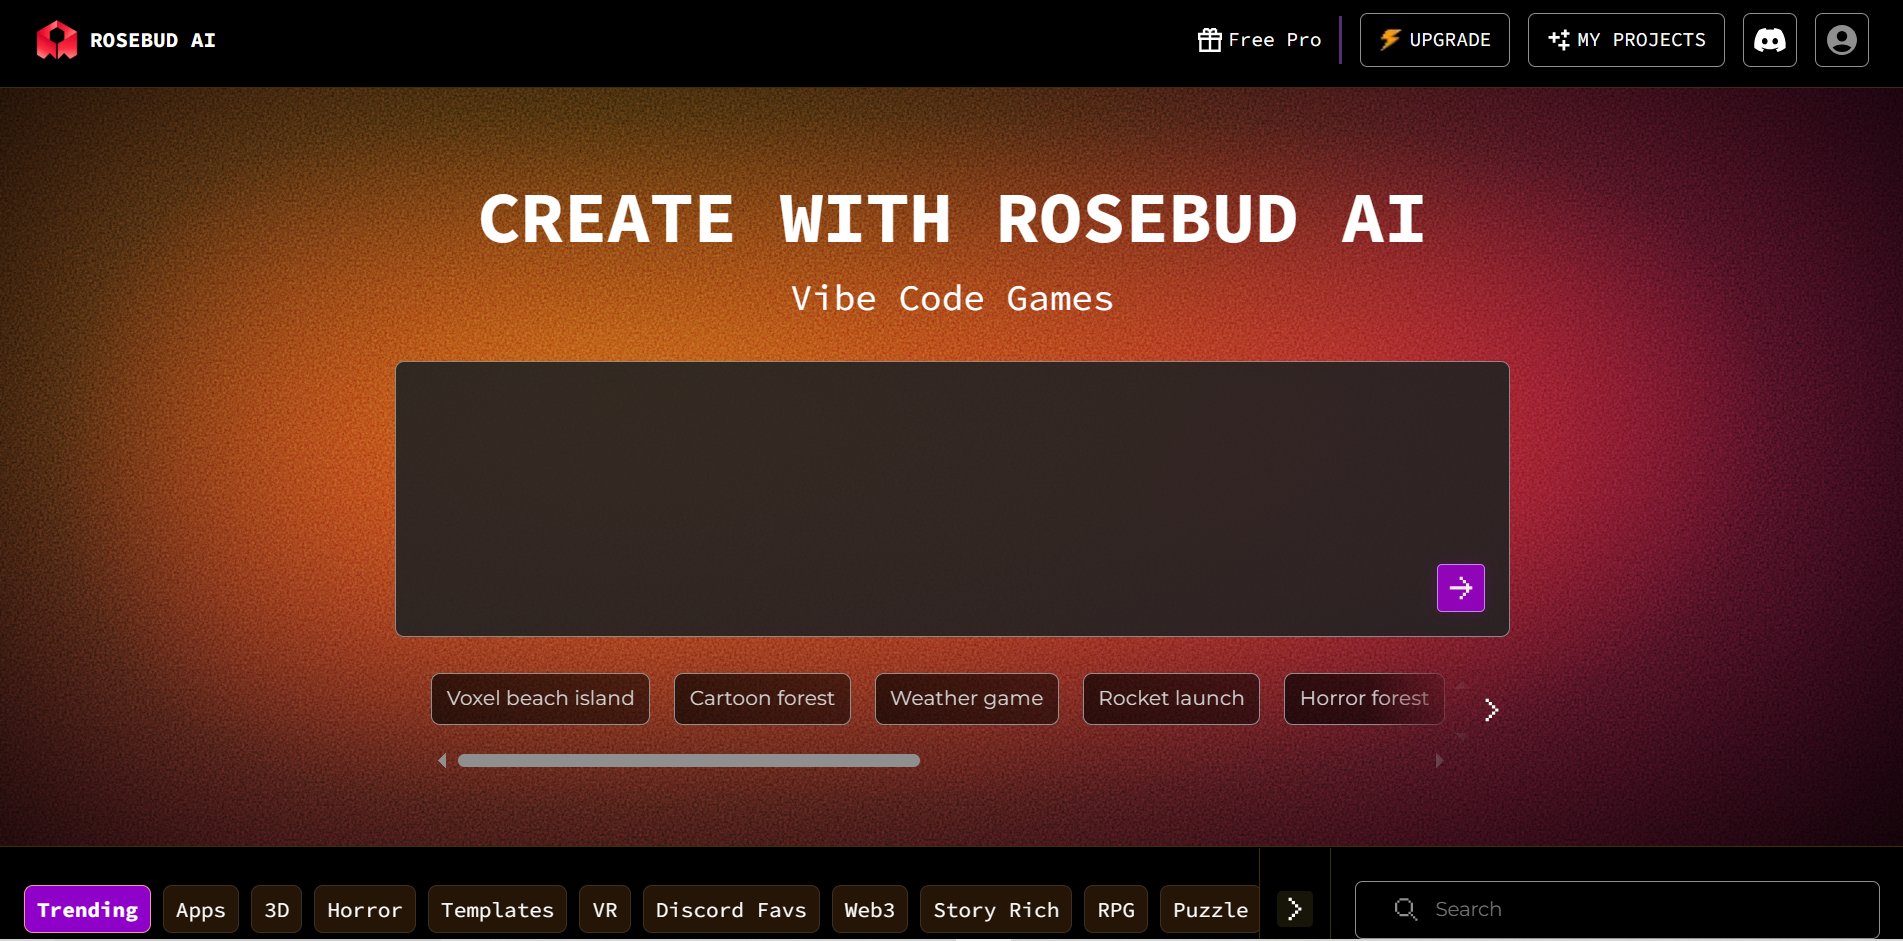The image size is (1903, 941).
Task: Focus the large prompt text area
Action: pos(952,499)
